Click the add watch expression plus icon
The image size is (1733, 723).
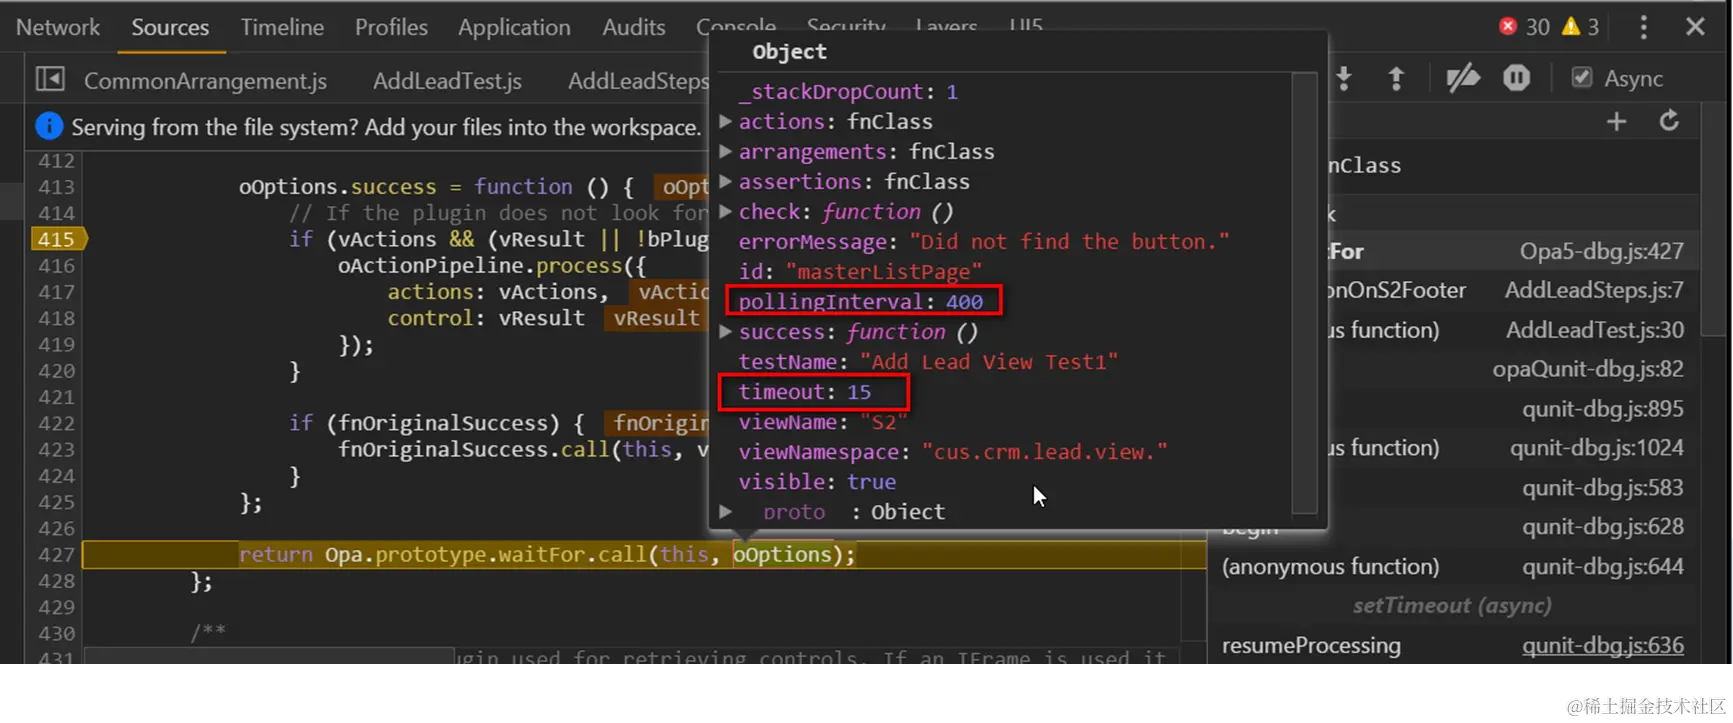coord(1616,122)
